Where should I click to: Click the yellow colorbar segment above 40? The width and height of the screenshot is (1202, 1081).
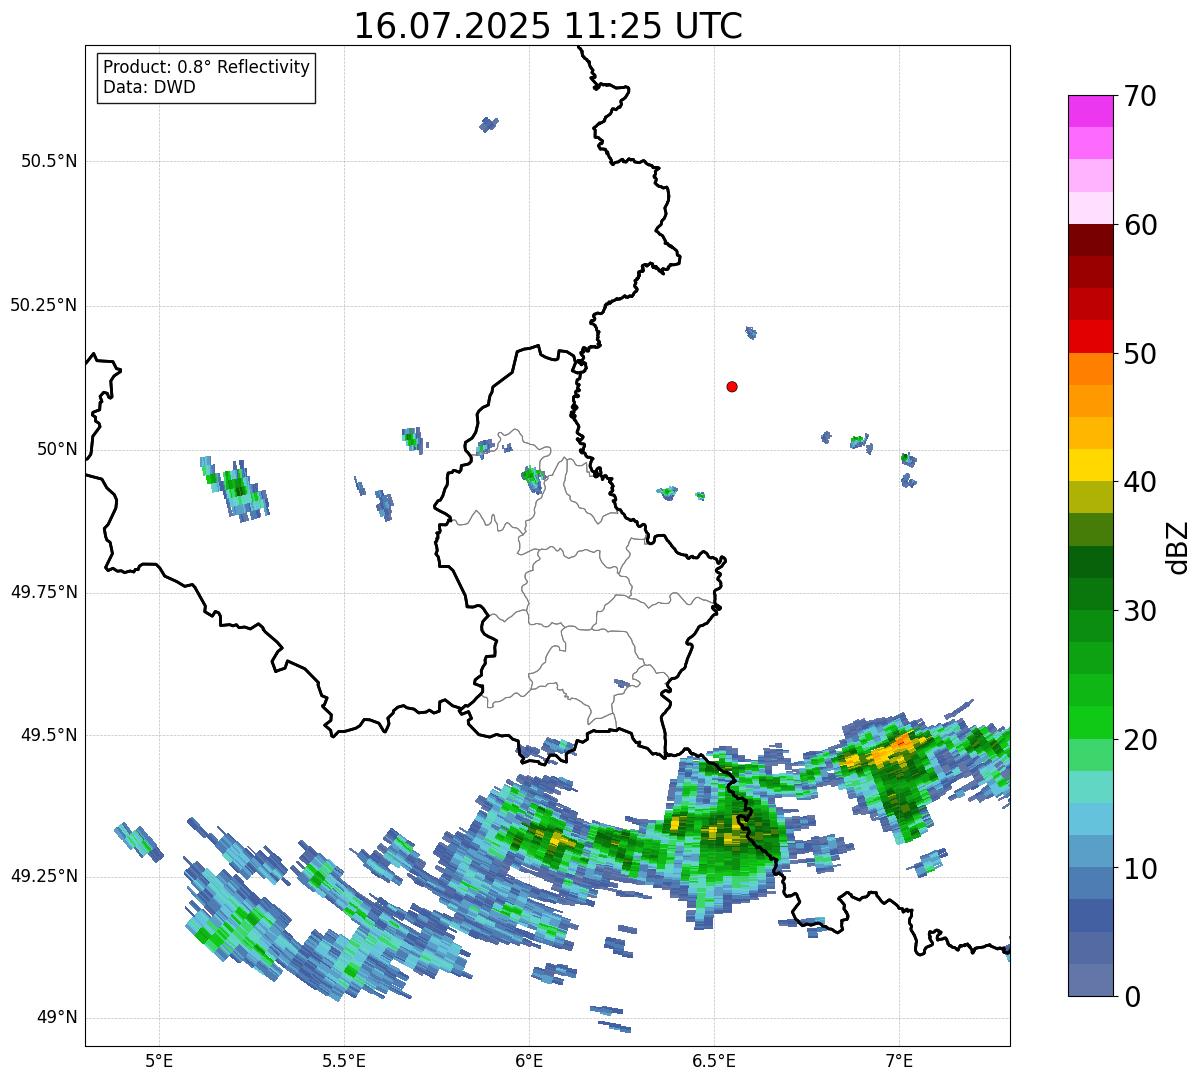click(x=1090, y=466)
